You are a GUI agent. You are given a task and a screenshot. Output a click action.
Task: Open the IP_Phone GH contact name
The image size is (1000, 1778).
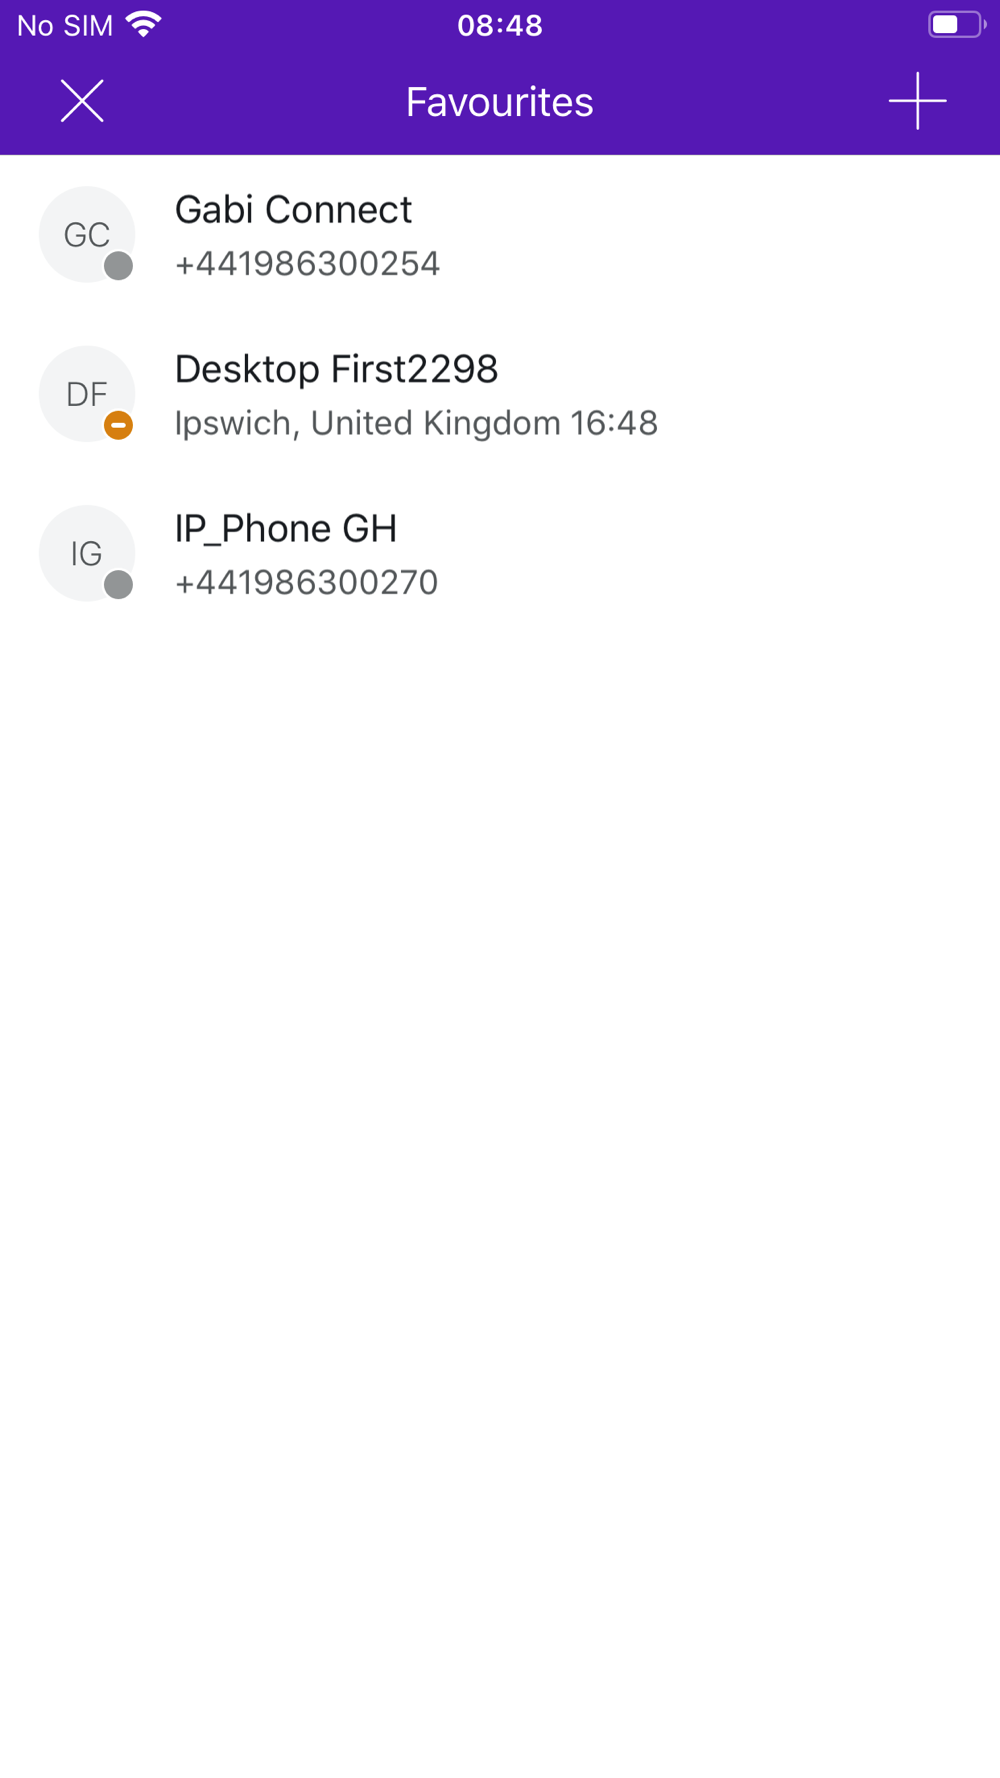pos(286,529)
